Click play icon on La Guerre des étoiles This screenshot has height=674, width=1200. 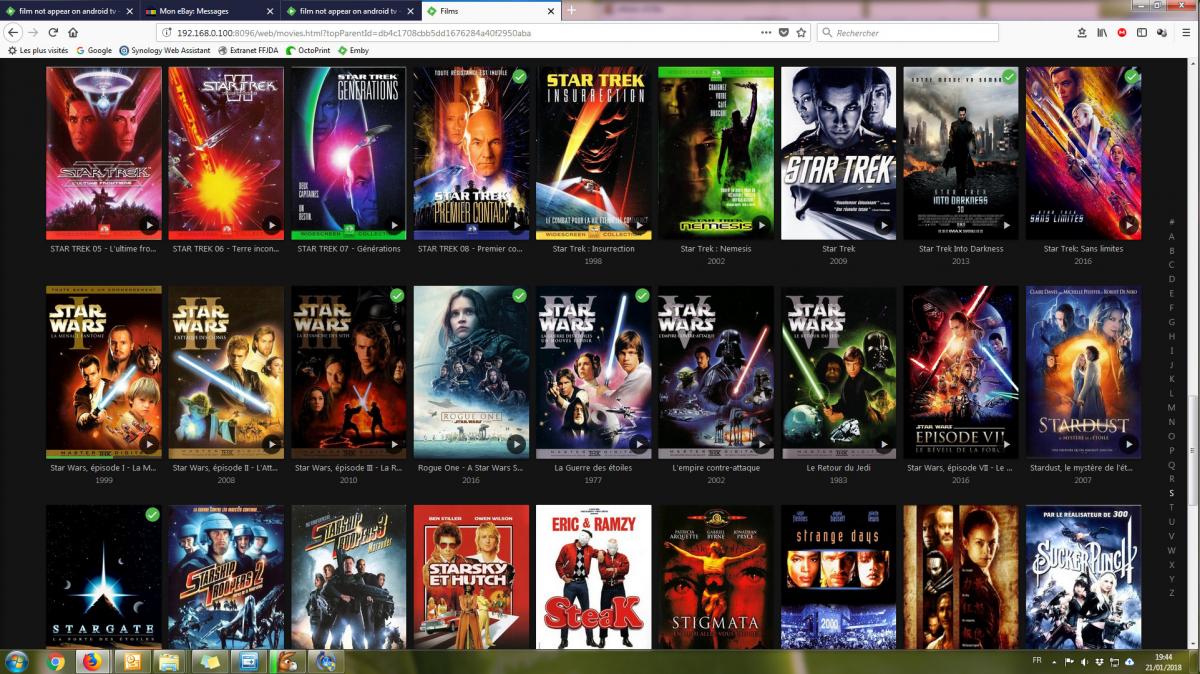click(x=639, y=444)
